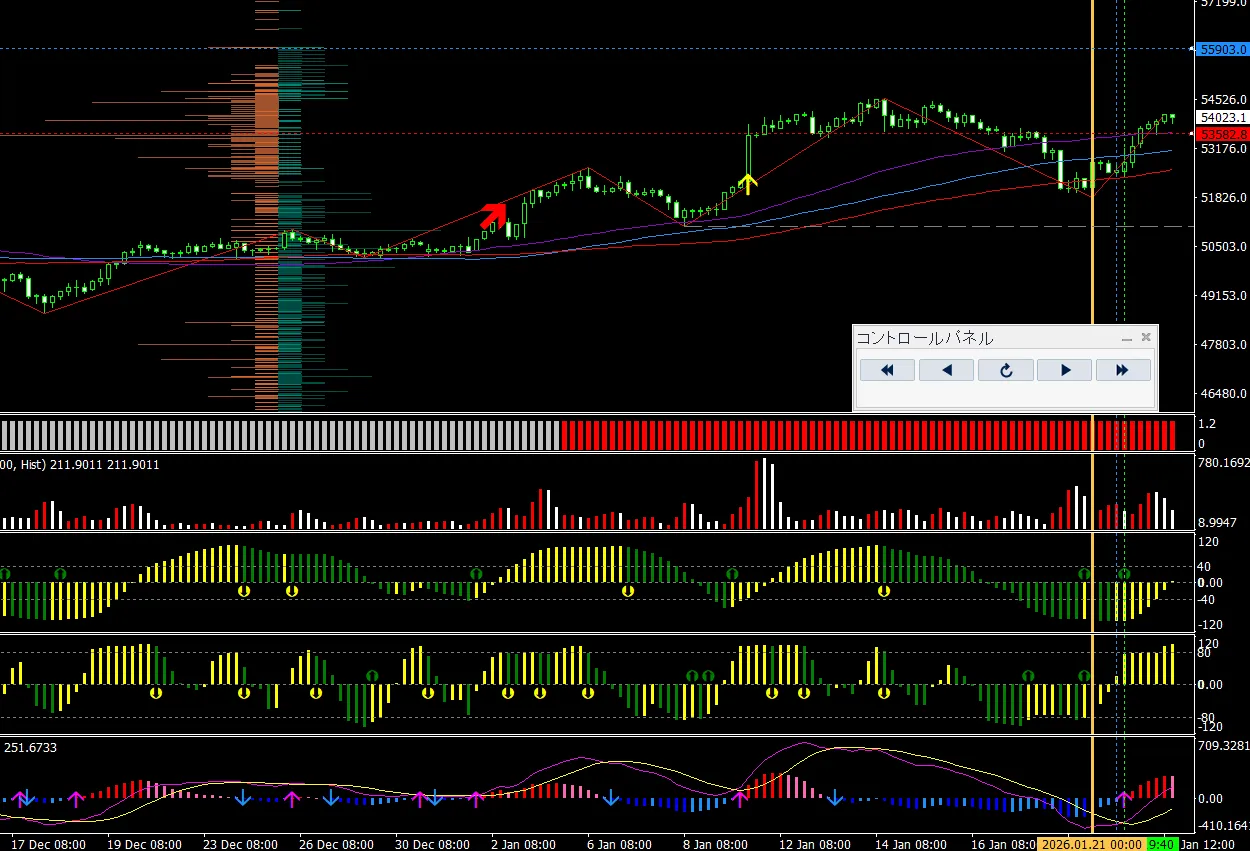Minimize the コントロールパネル panel
1250x851 pixels.
(1127, 339)
